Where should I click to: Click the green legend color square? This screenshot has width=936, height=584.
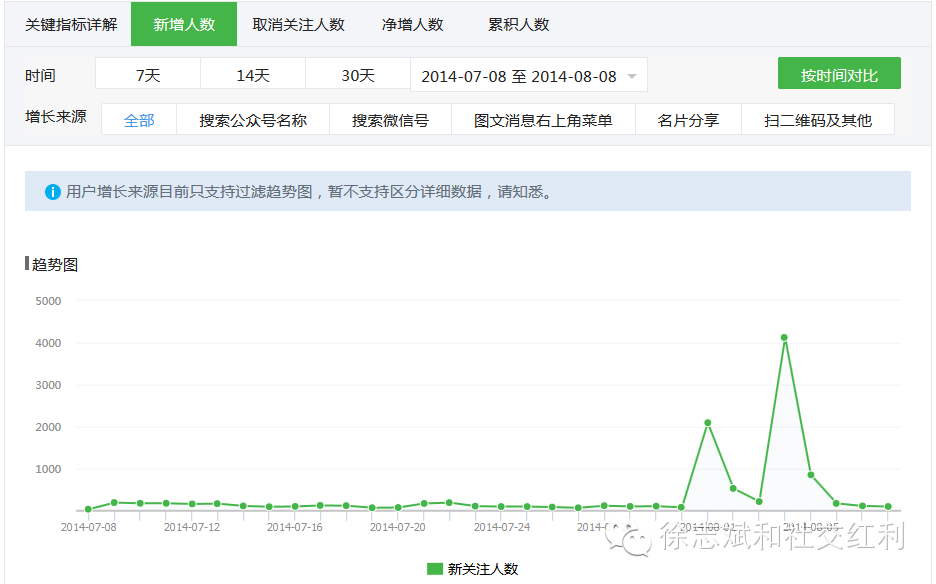pyautogui.click(x=435, y=569)
